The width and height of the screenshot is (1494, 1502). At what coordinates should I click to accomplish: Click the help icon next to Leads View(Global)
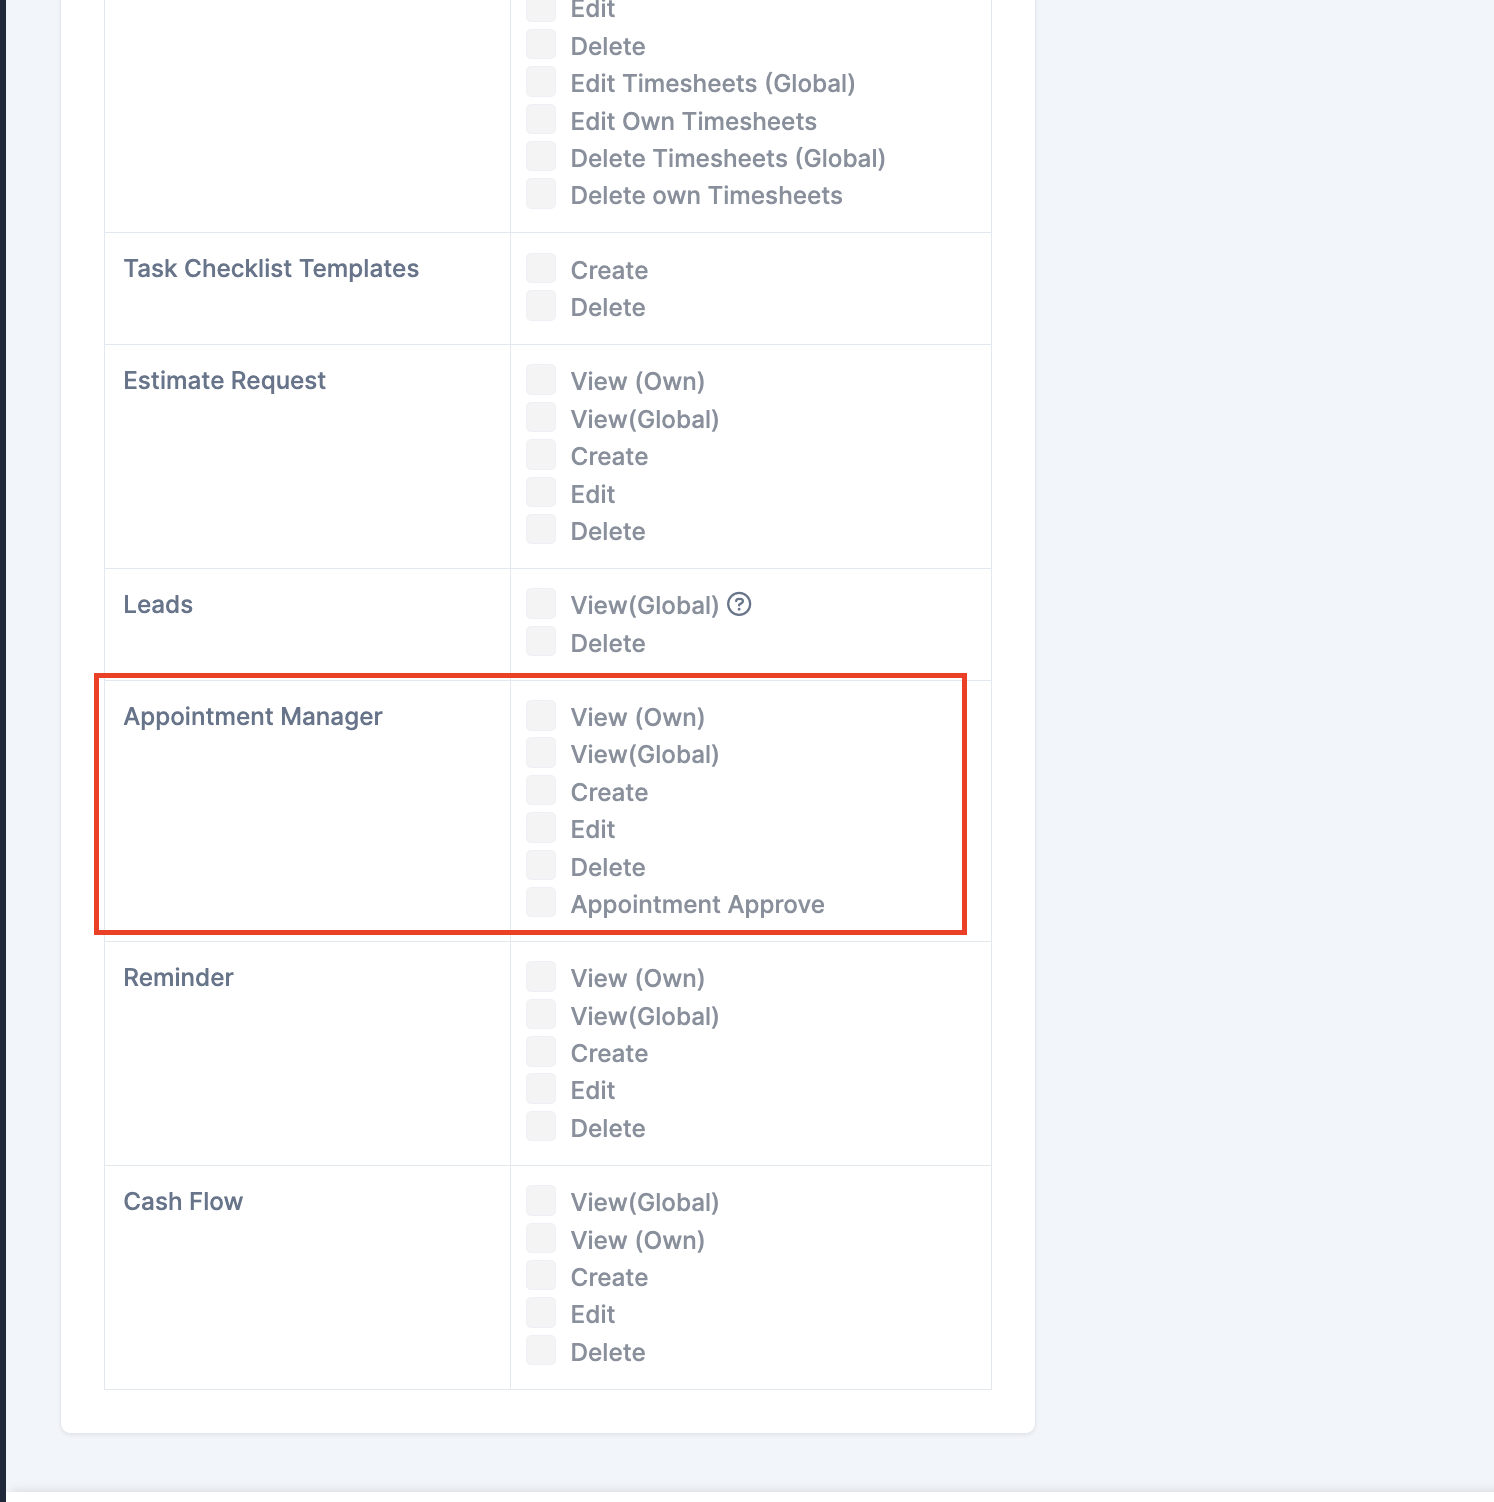pos(740,604)
